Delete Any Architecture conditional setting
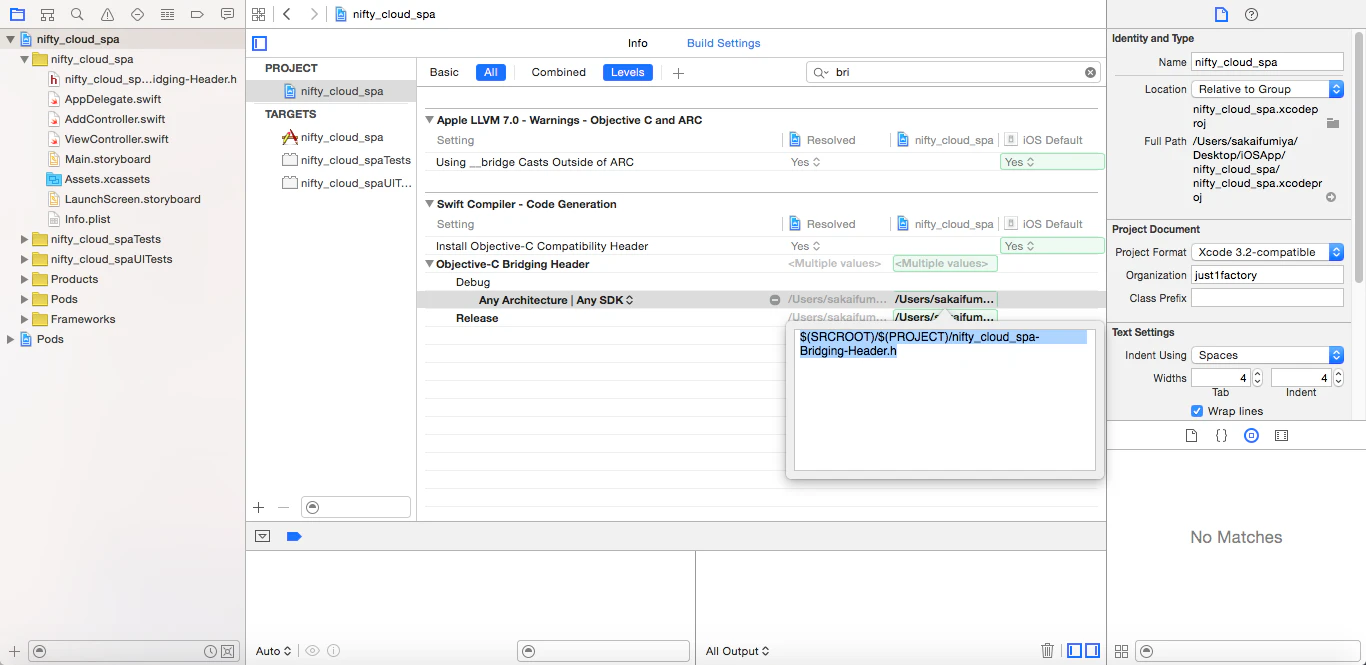The height and width of the screenshot is (665, 1366). [774, 300]
